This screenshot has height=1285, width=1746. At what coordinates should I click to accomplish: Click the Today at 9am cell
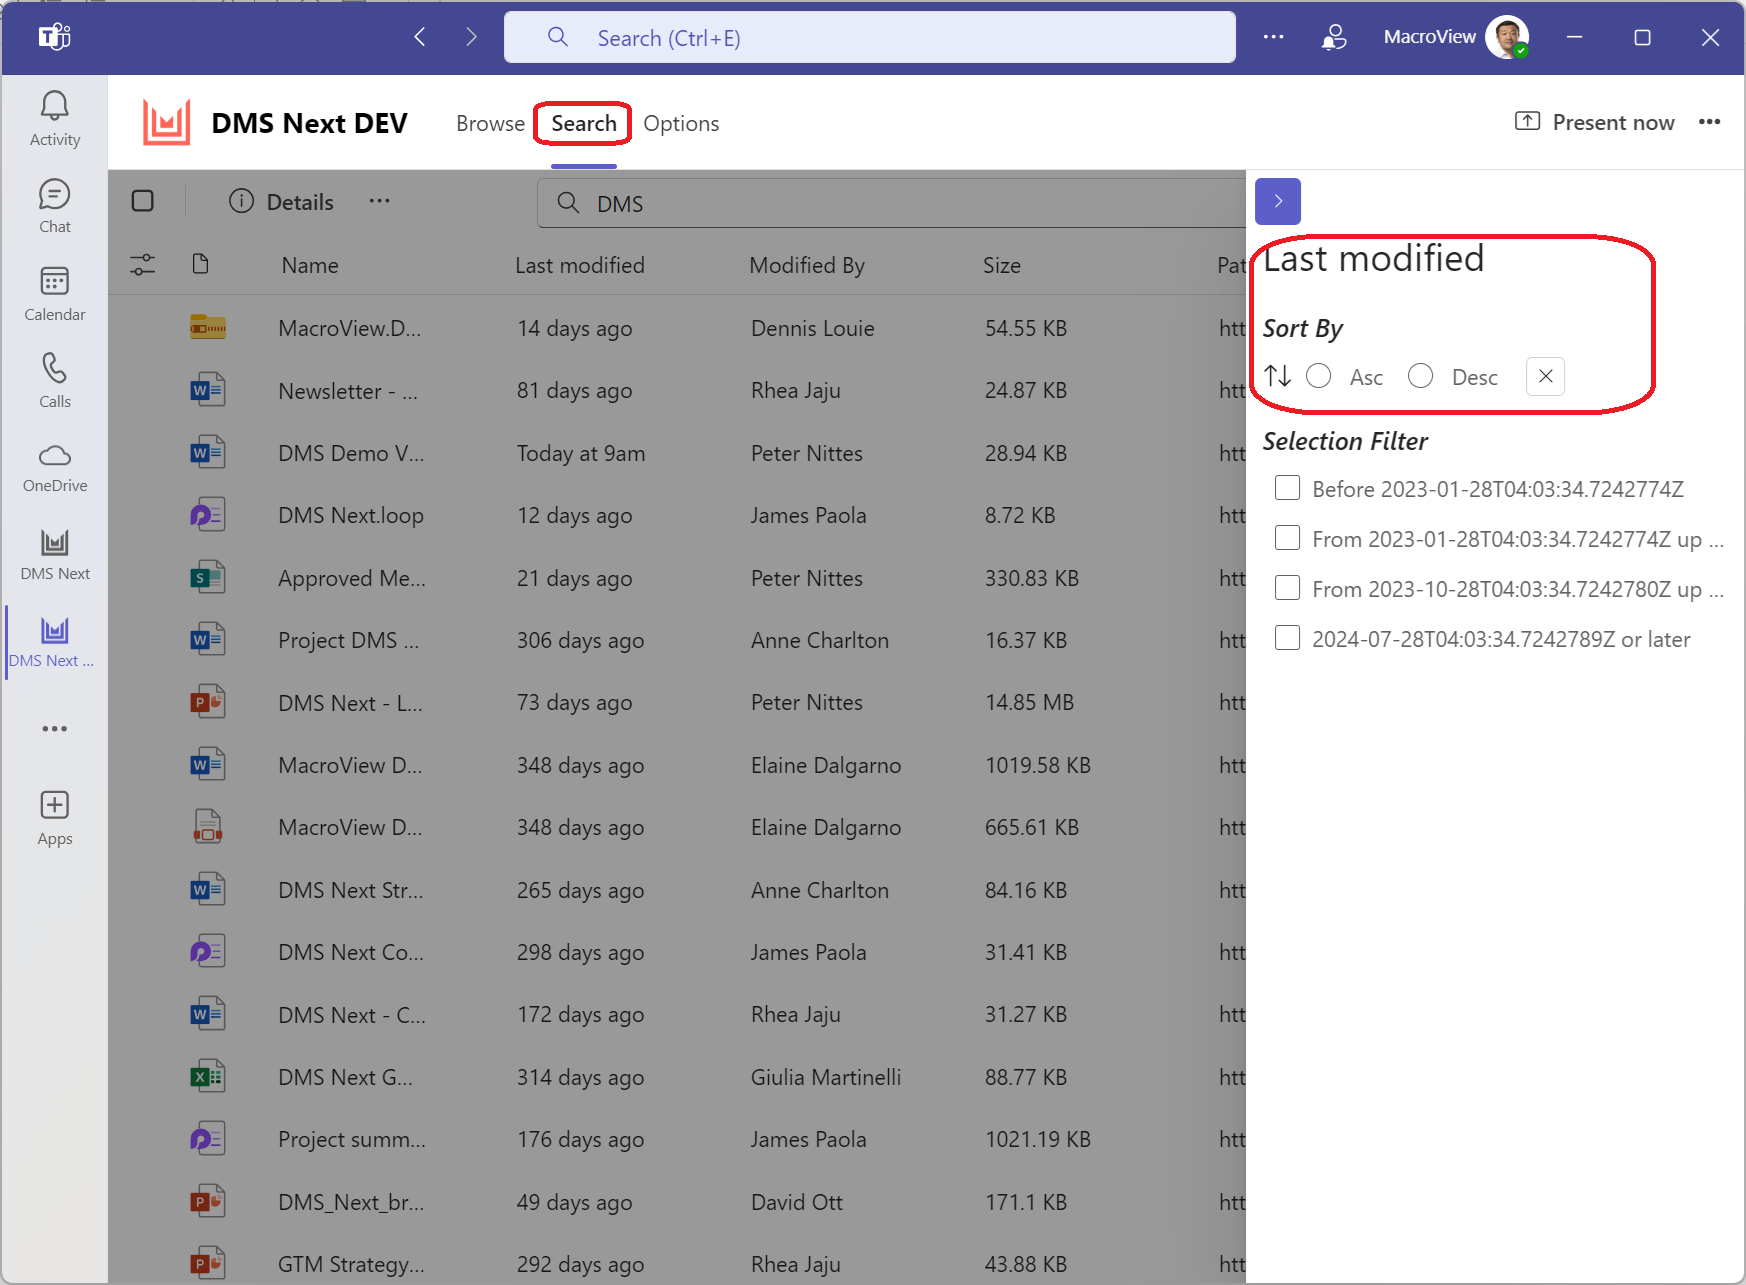pos(581,453)
